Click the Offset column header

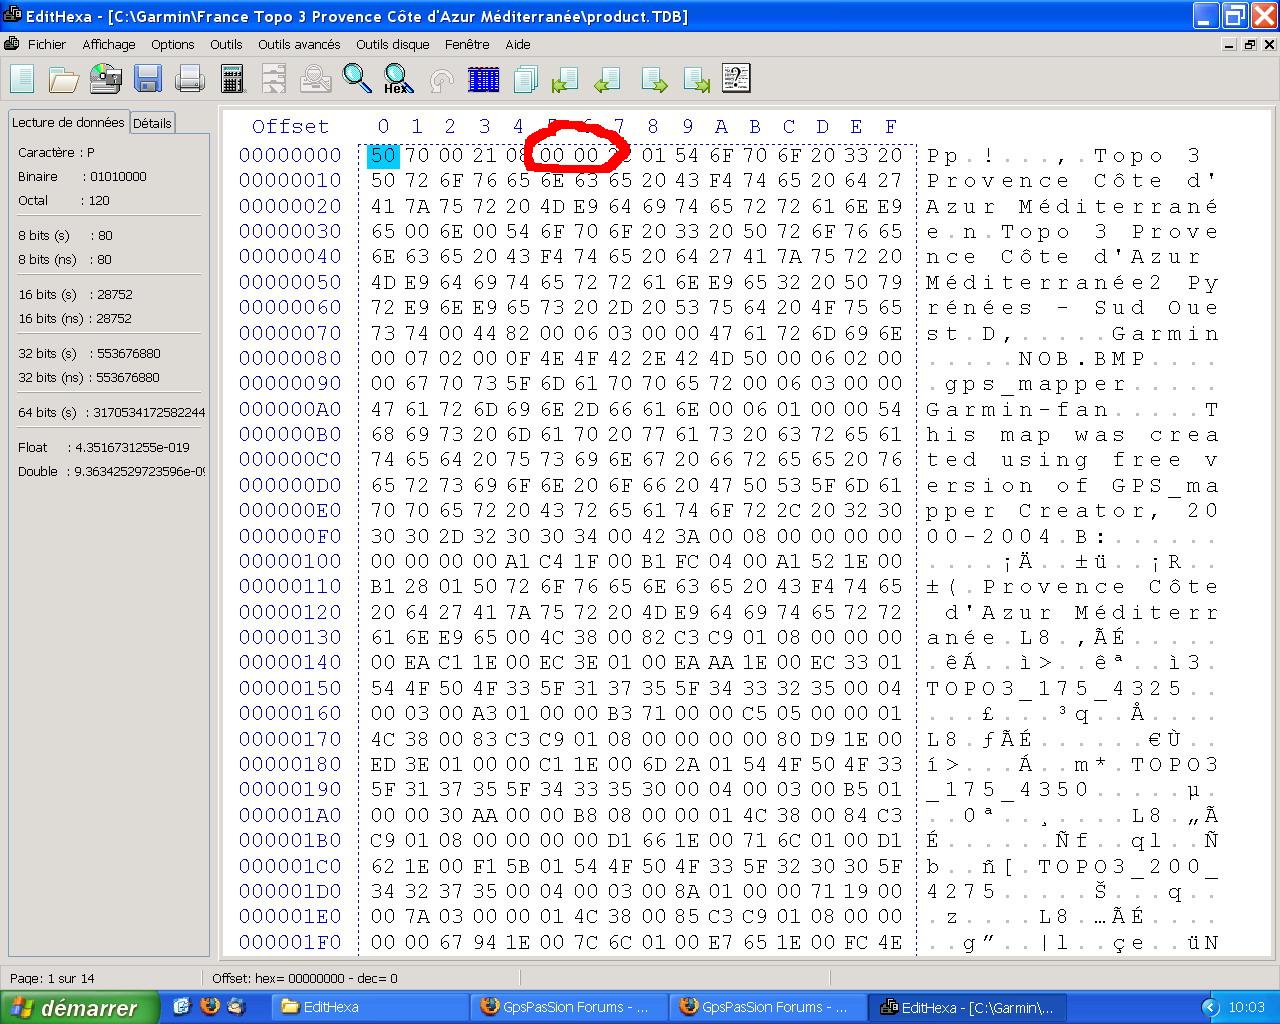[290, 126]
